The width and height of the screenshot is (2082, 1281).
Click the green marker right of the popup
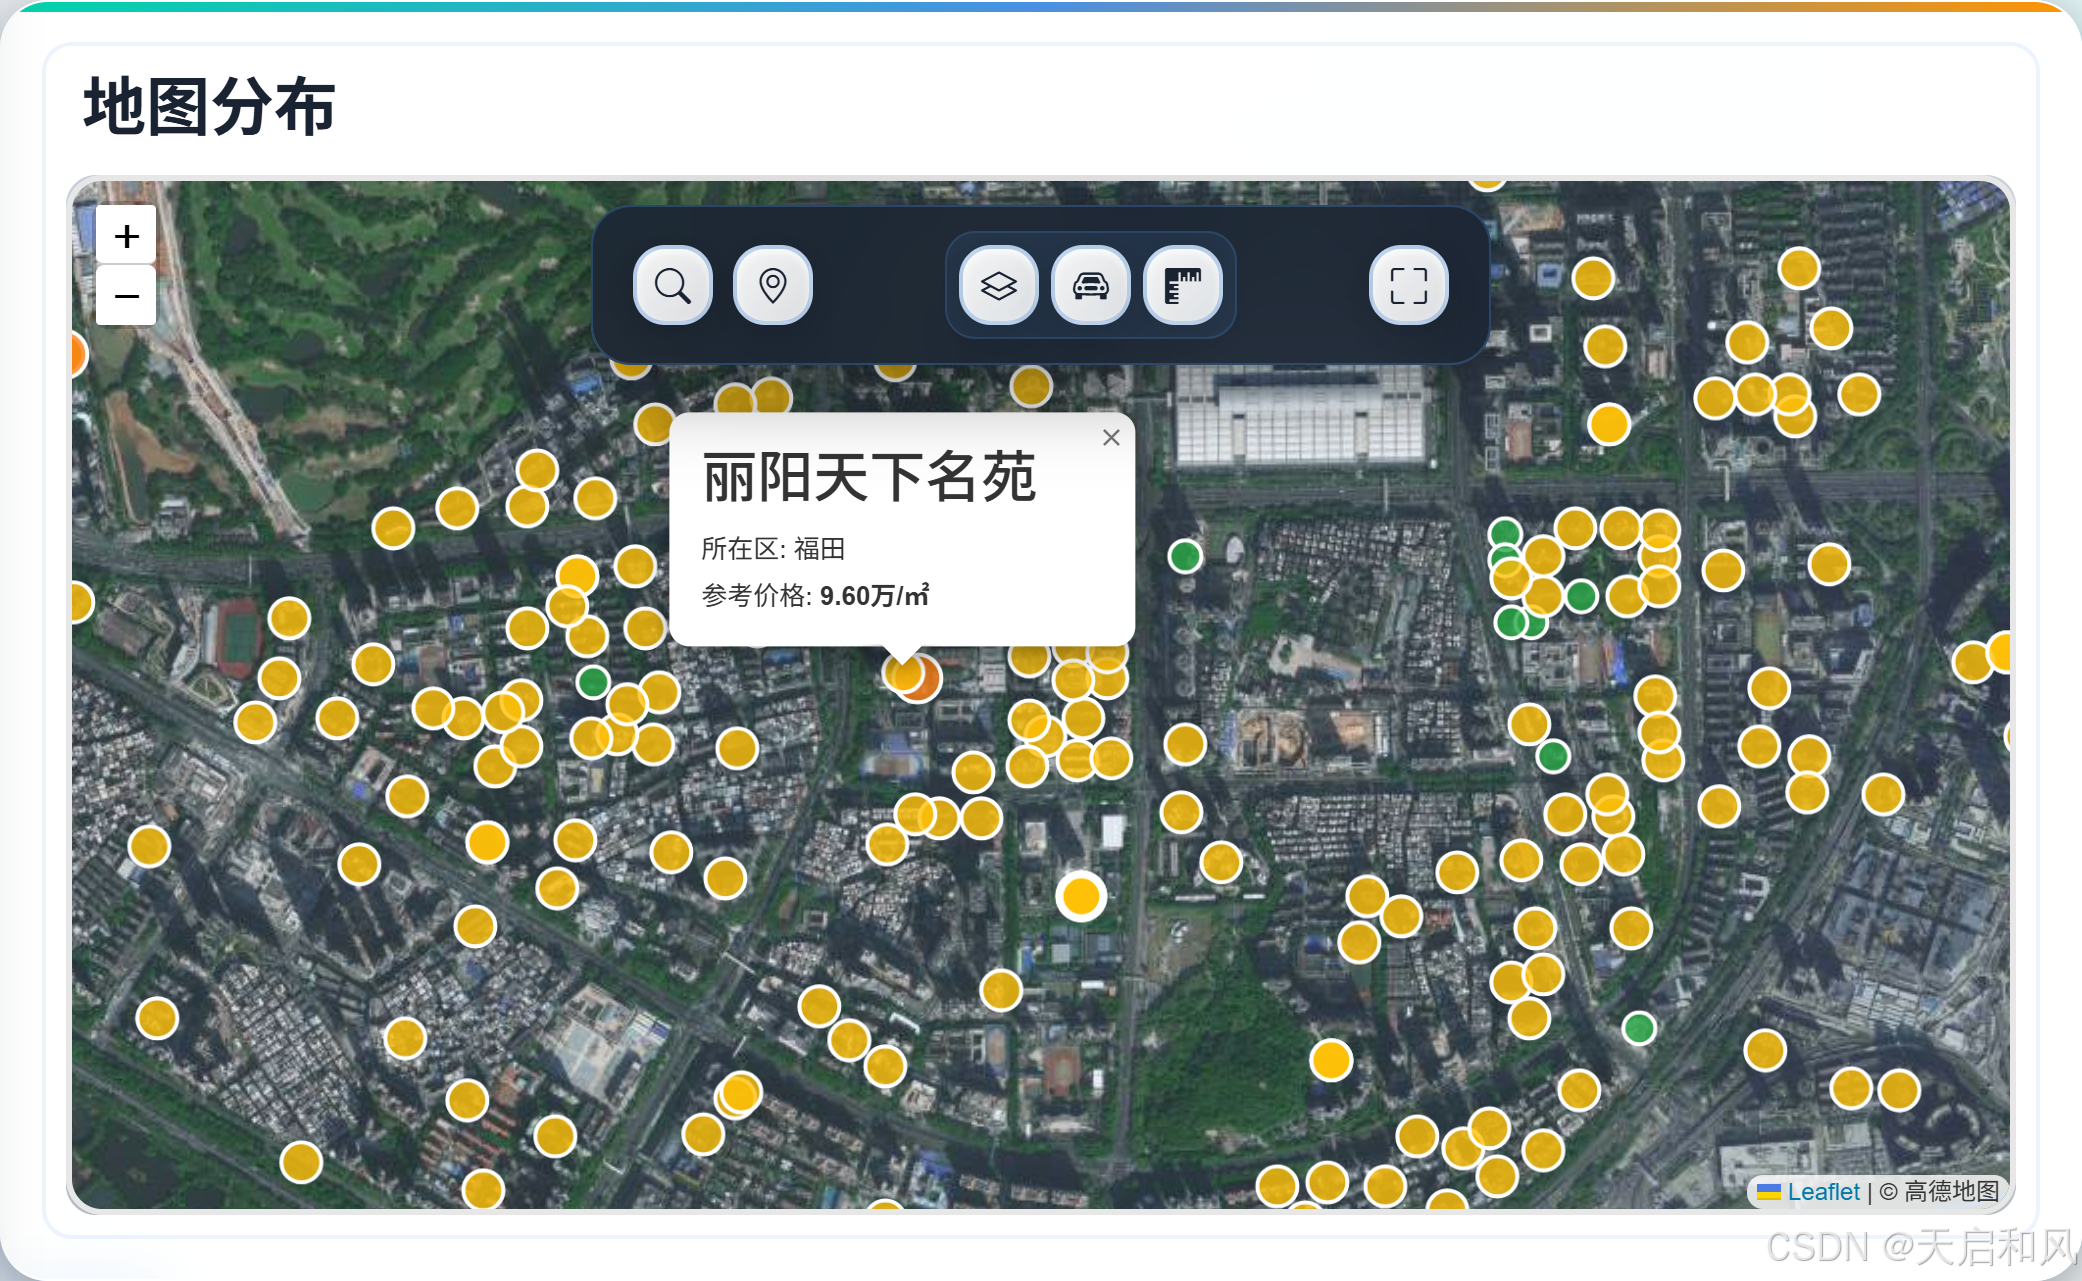pyautogui.click(x=1185, y=555)
